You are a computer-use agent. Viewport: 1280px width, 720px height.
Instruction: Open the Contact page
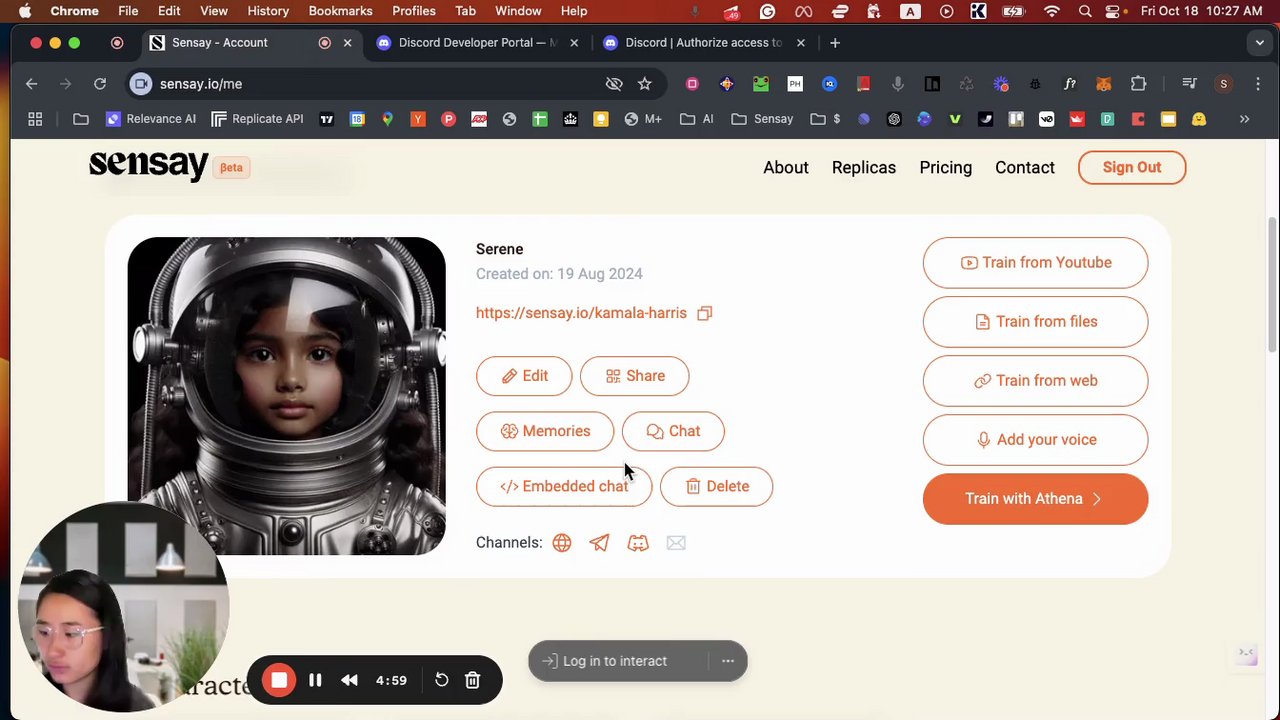1025,168
